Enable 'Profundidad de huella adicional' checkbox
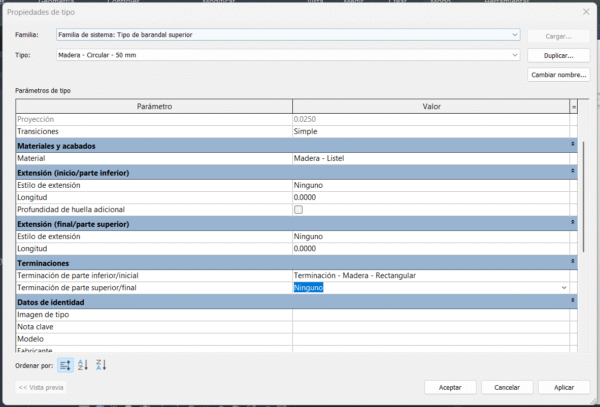The width and height of the screenshot is (600, 407). pyautogui.click(x=298, y=210)
